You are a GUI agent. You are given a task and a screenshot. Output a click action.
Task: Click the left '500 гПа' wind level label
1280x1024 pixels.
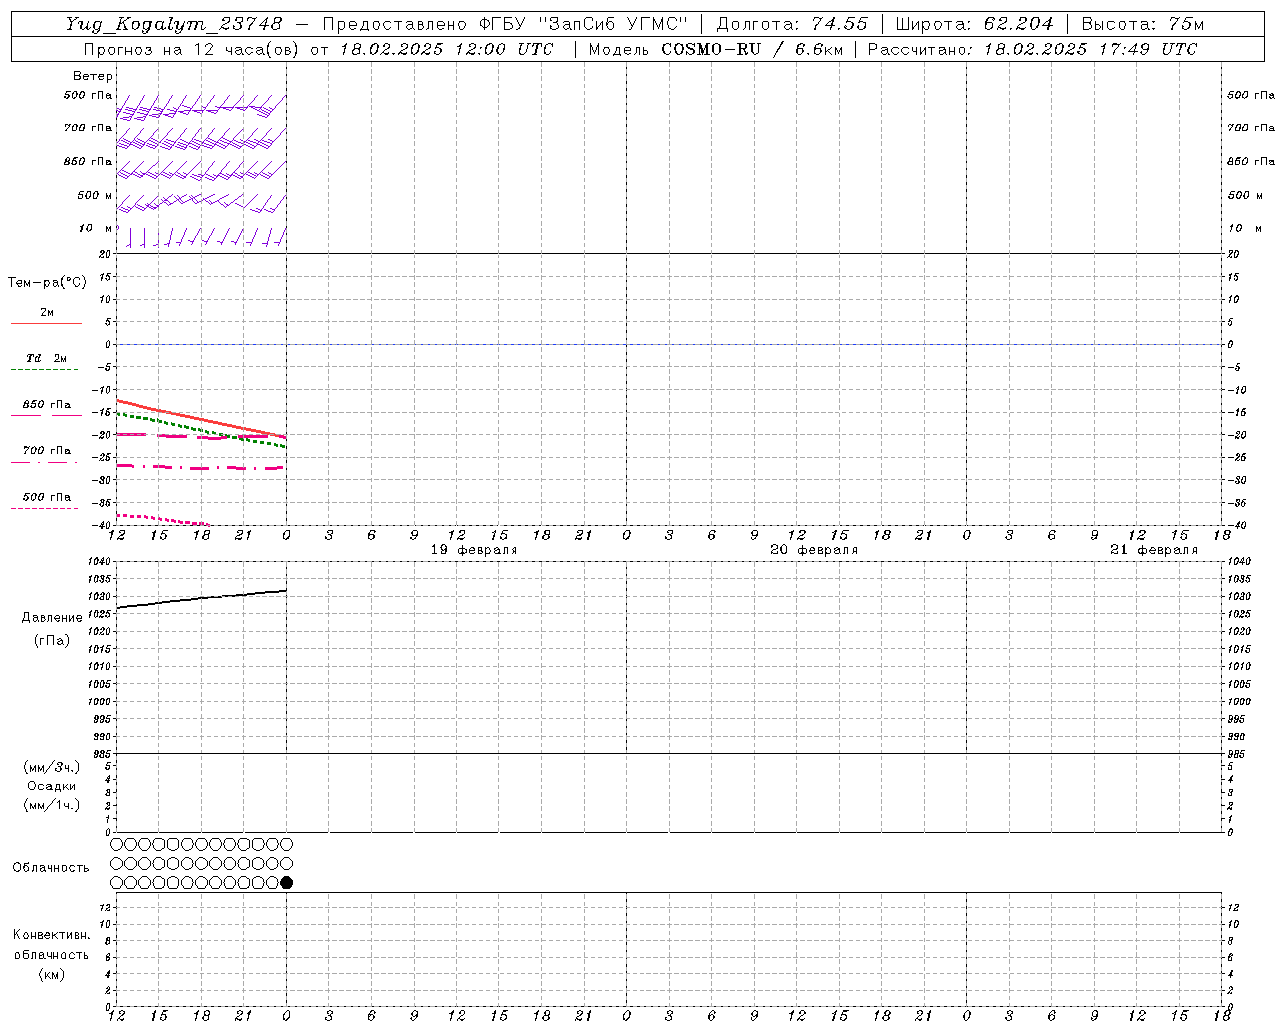(88, 95)
